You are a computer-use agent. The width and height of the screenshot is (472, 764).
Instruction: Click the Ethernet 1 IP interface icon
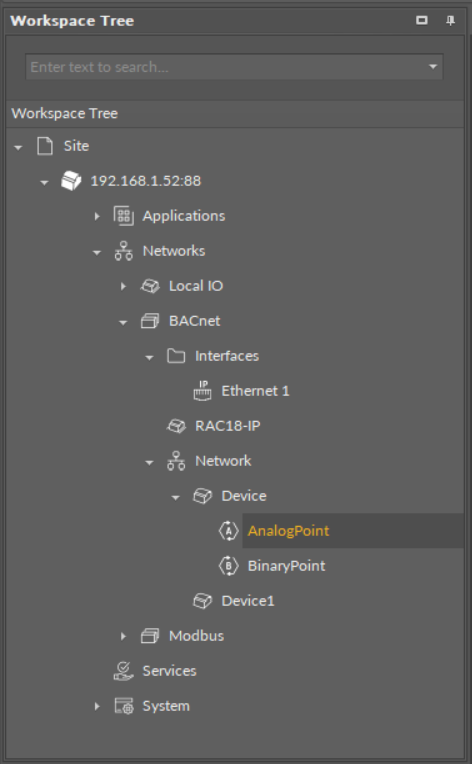[x=203, y=391]
